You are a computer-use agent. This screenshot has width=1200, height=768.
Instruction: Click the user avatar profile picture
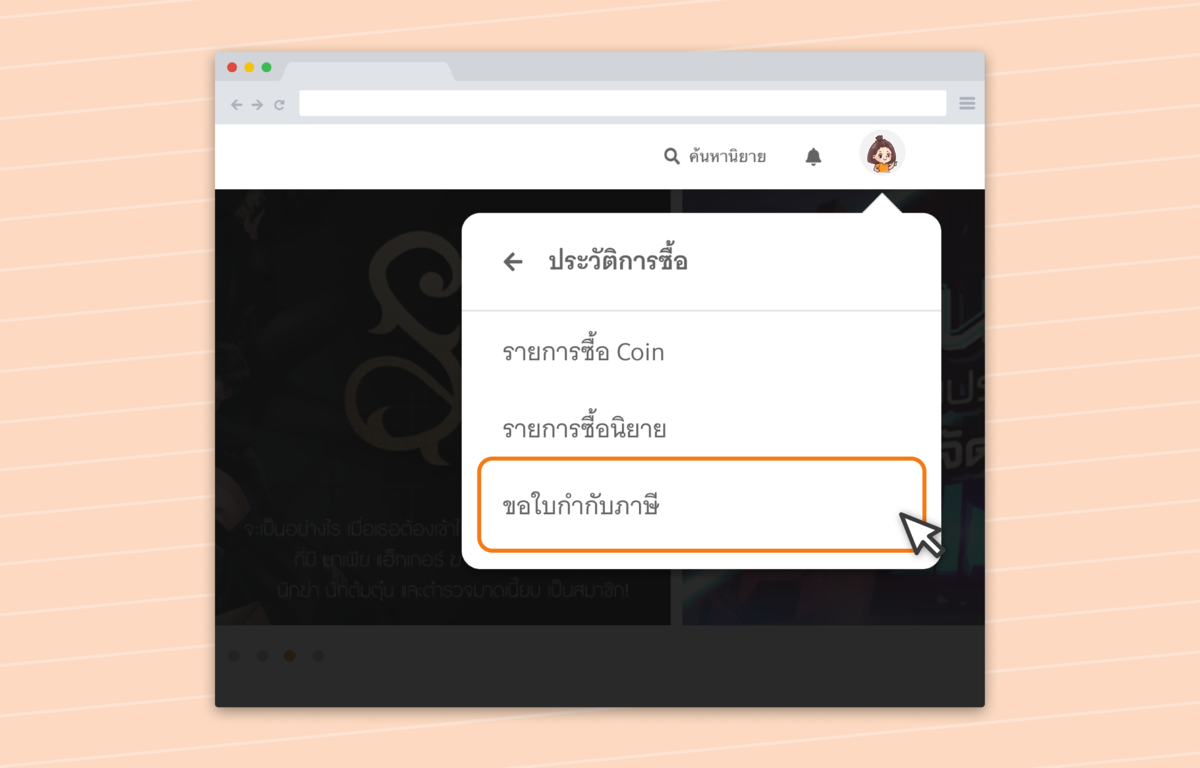[x=882, y=153]
